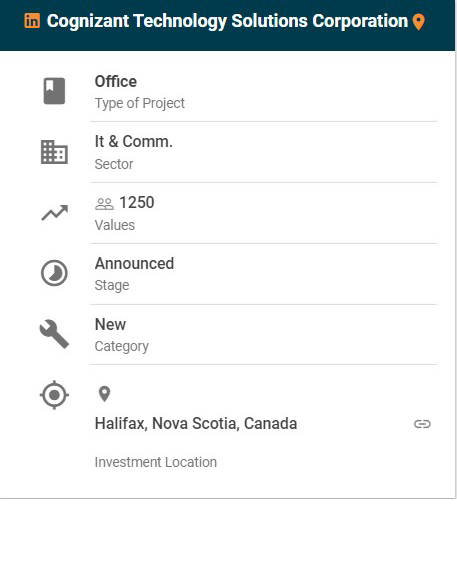Click the orange map pin in header

point(419,22)
